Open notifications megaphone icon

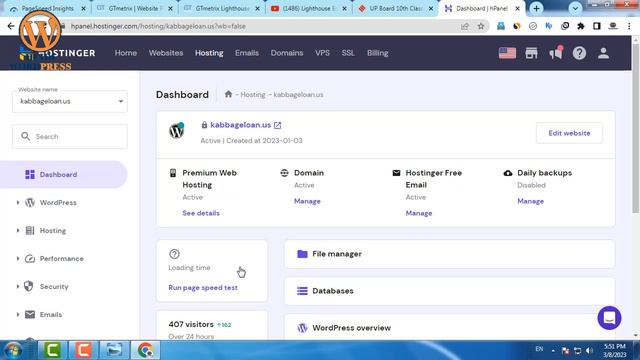[556, 53]
